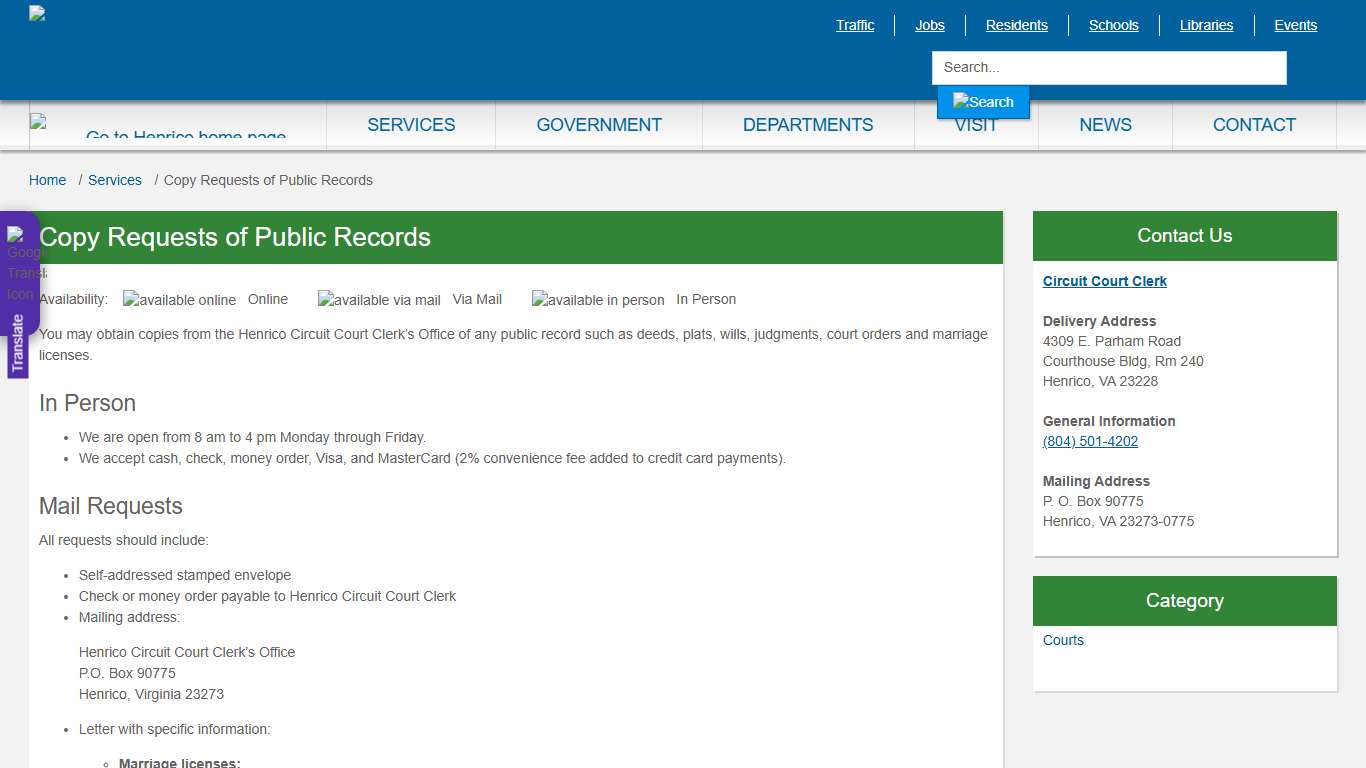
Task: Open the Translate sidebar tab
Action: pyautogui.click(x=19, y=340)
